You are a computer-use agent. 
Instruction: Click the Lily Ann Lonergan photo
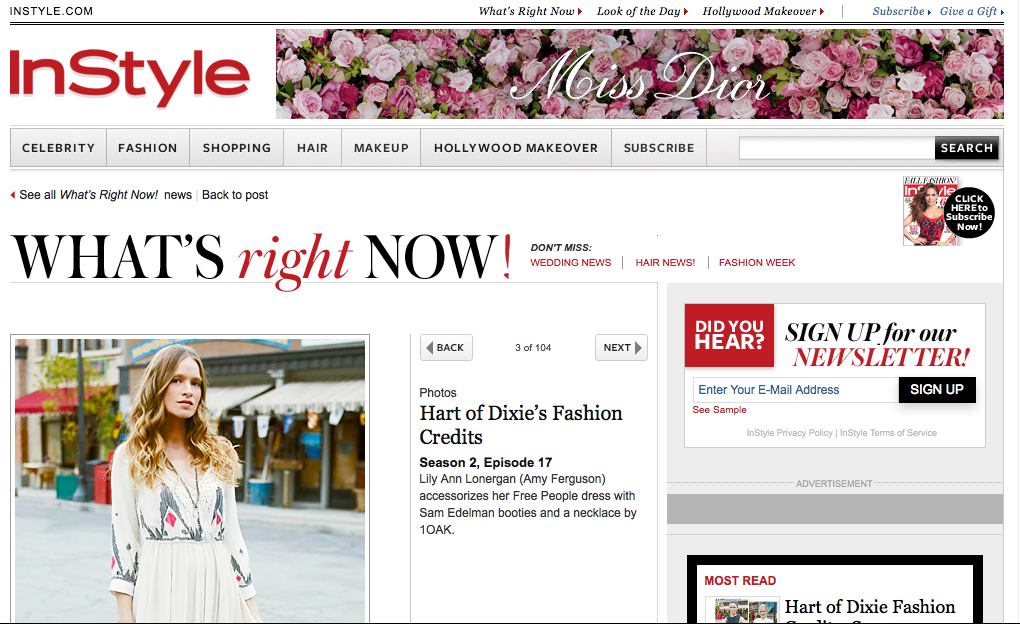(190, 480)
